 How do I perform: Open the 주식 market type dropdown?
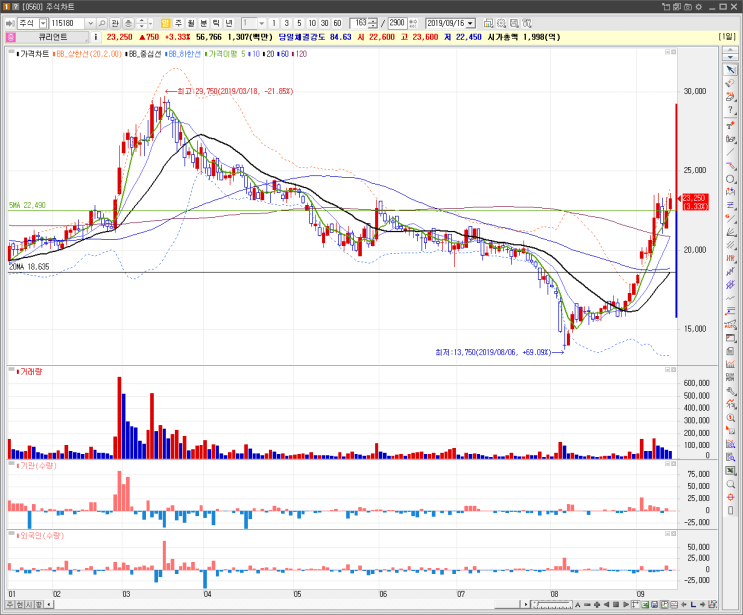(x=43, y=23)
